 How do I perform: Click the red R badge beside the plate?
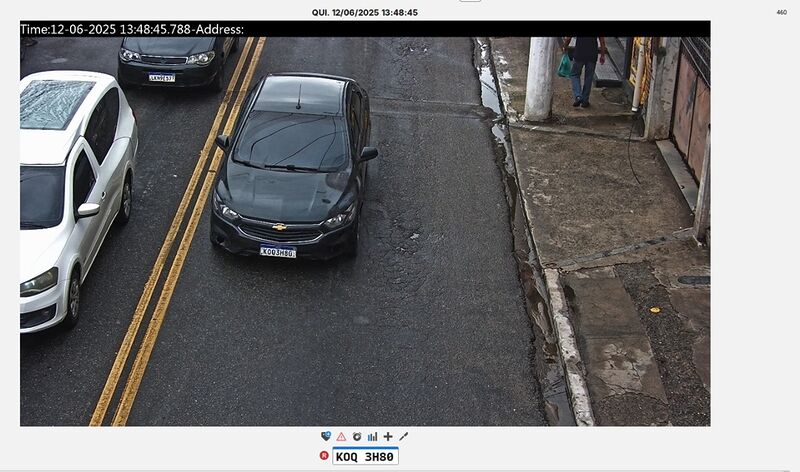click(324, 455)
